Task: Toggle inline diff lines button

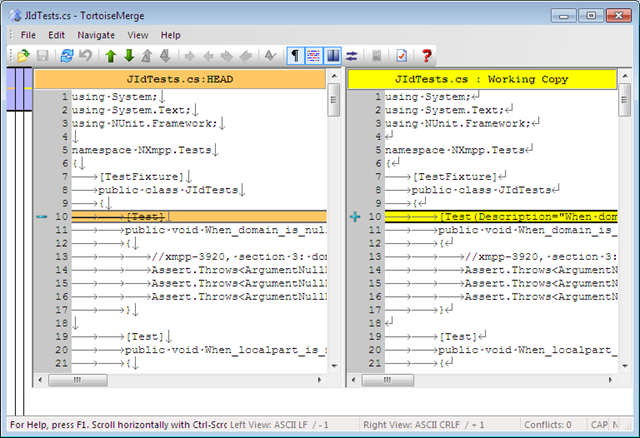Action: click(313, 56)
